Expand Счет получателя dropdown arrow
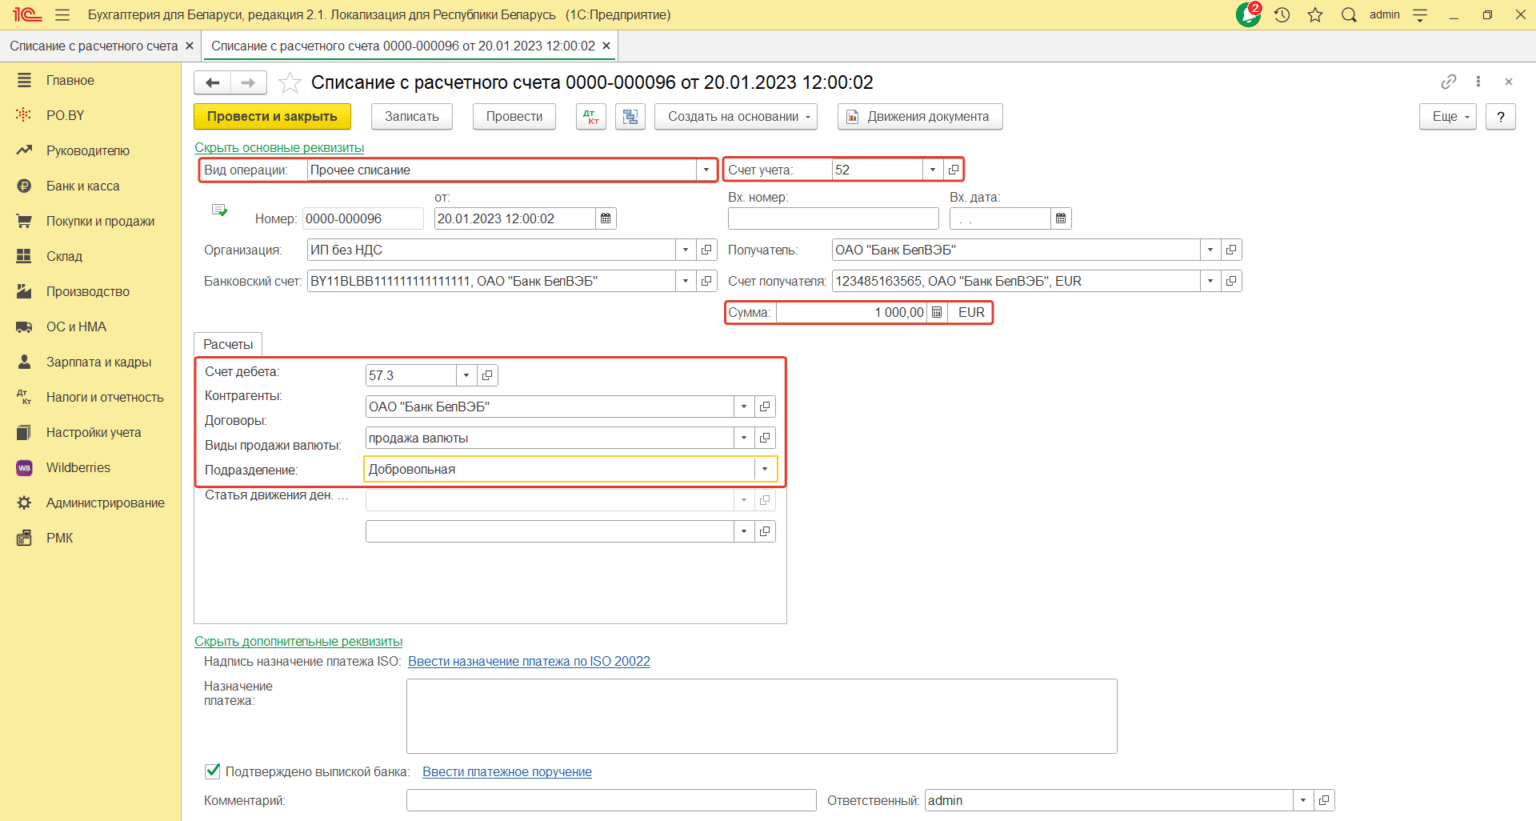The height and width of the screenshot is (821, 1536). click(x=1210, y=282)
